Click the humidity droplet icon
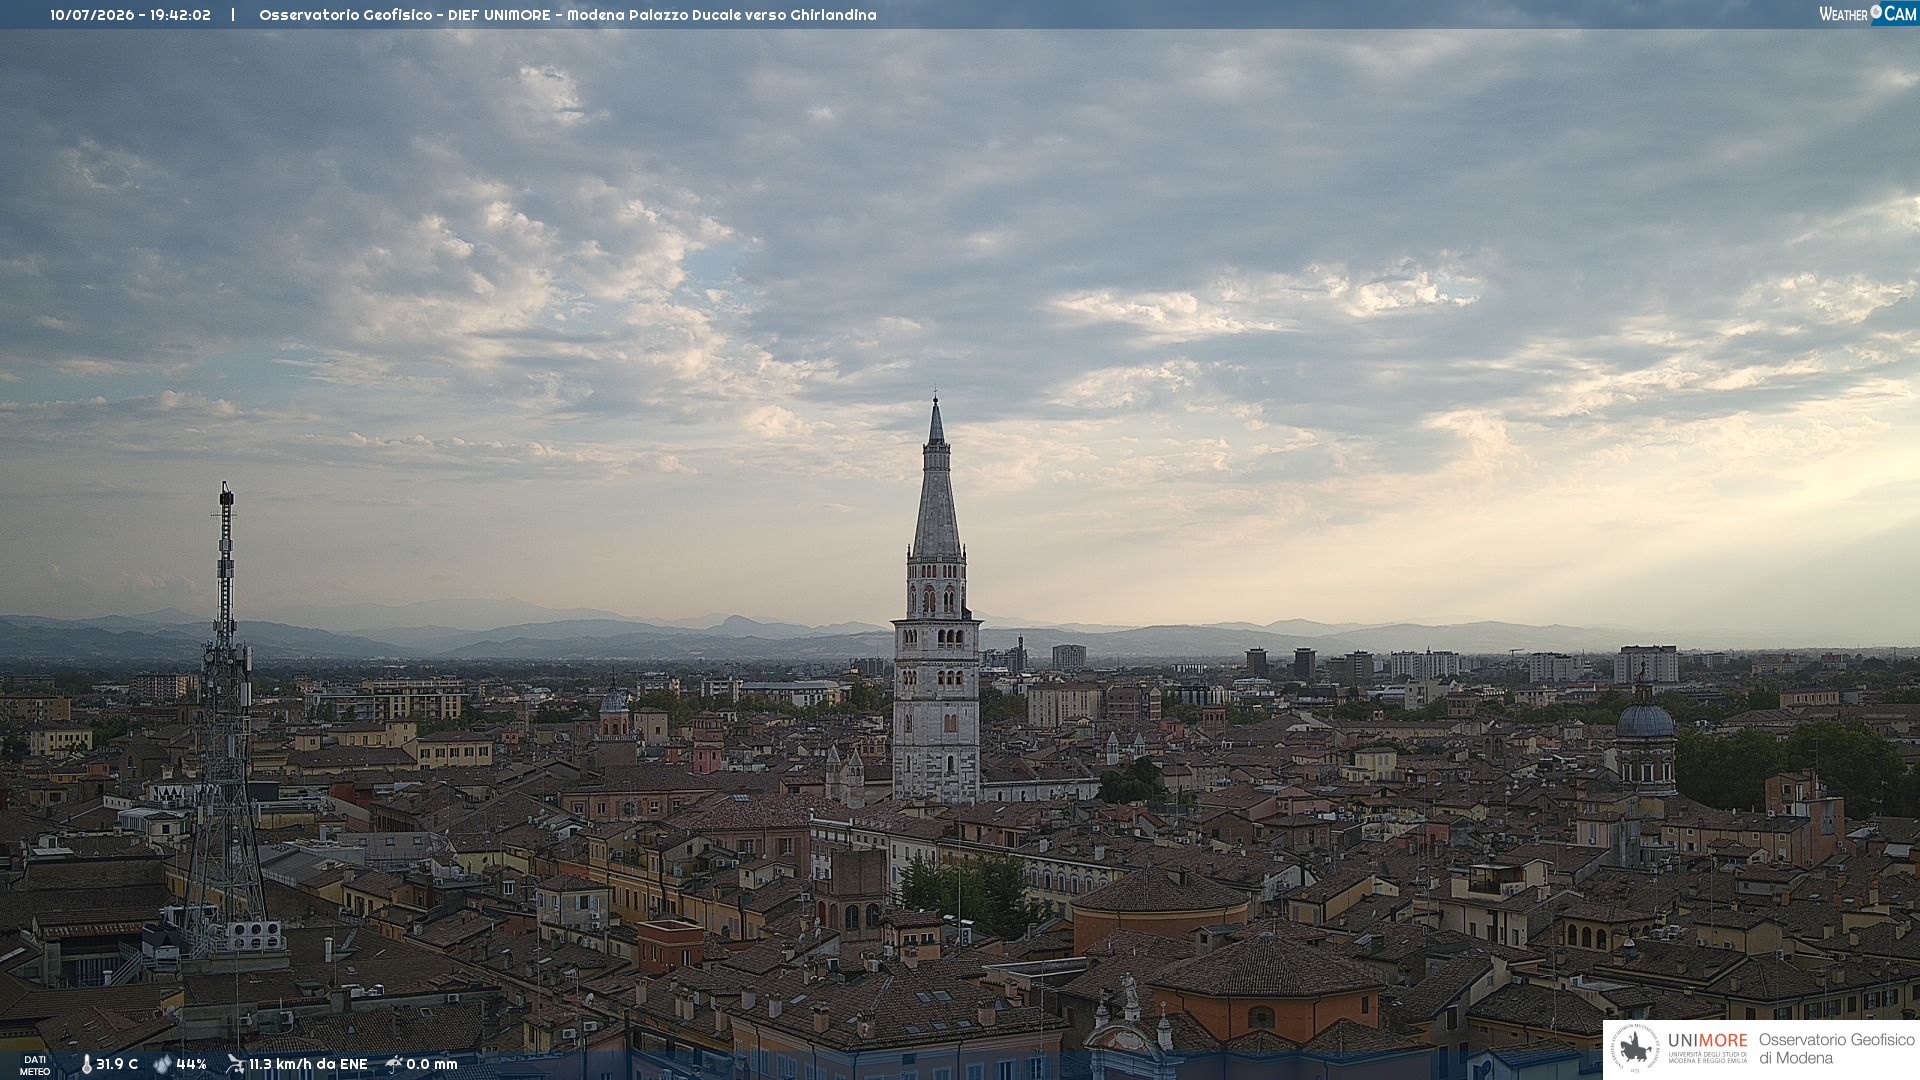Screen dimensions: 1920x1080 162,1064
